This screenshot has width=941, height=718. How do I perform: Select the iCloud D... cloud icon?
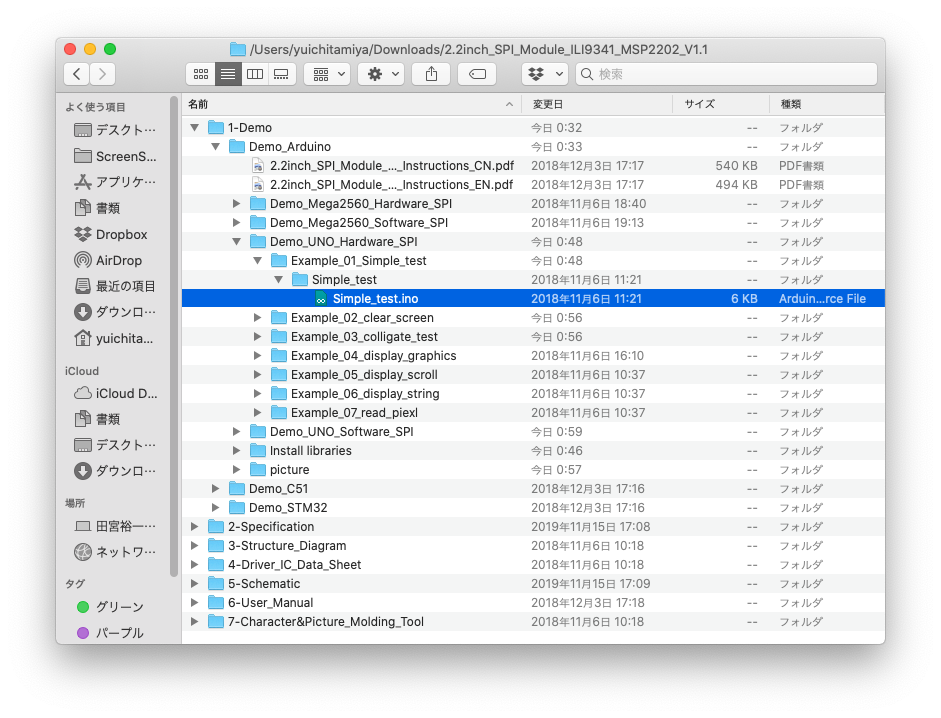click(x=83, y=393)
